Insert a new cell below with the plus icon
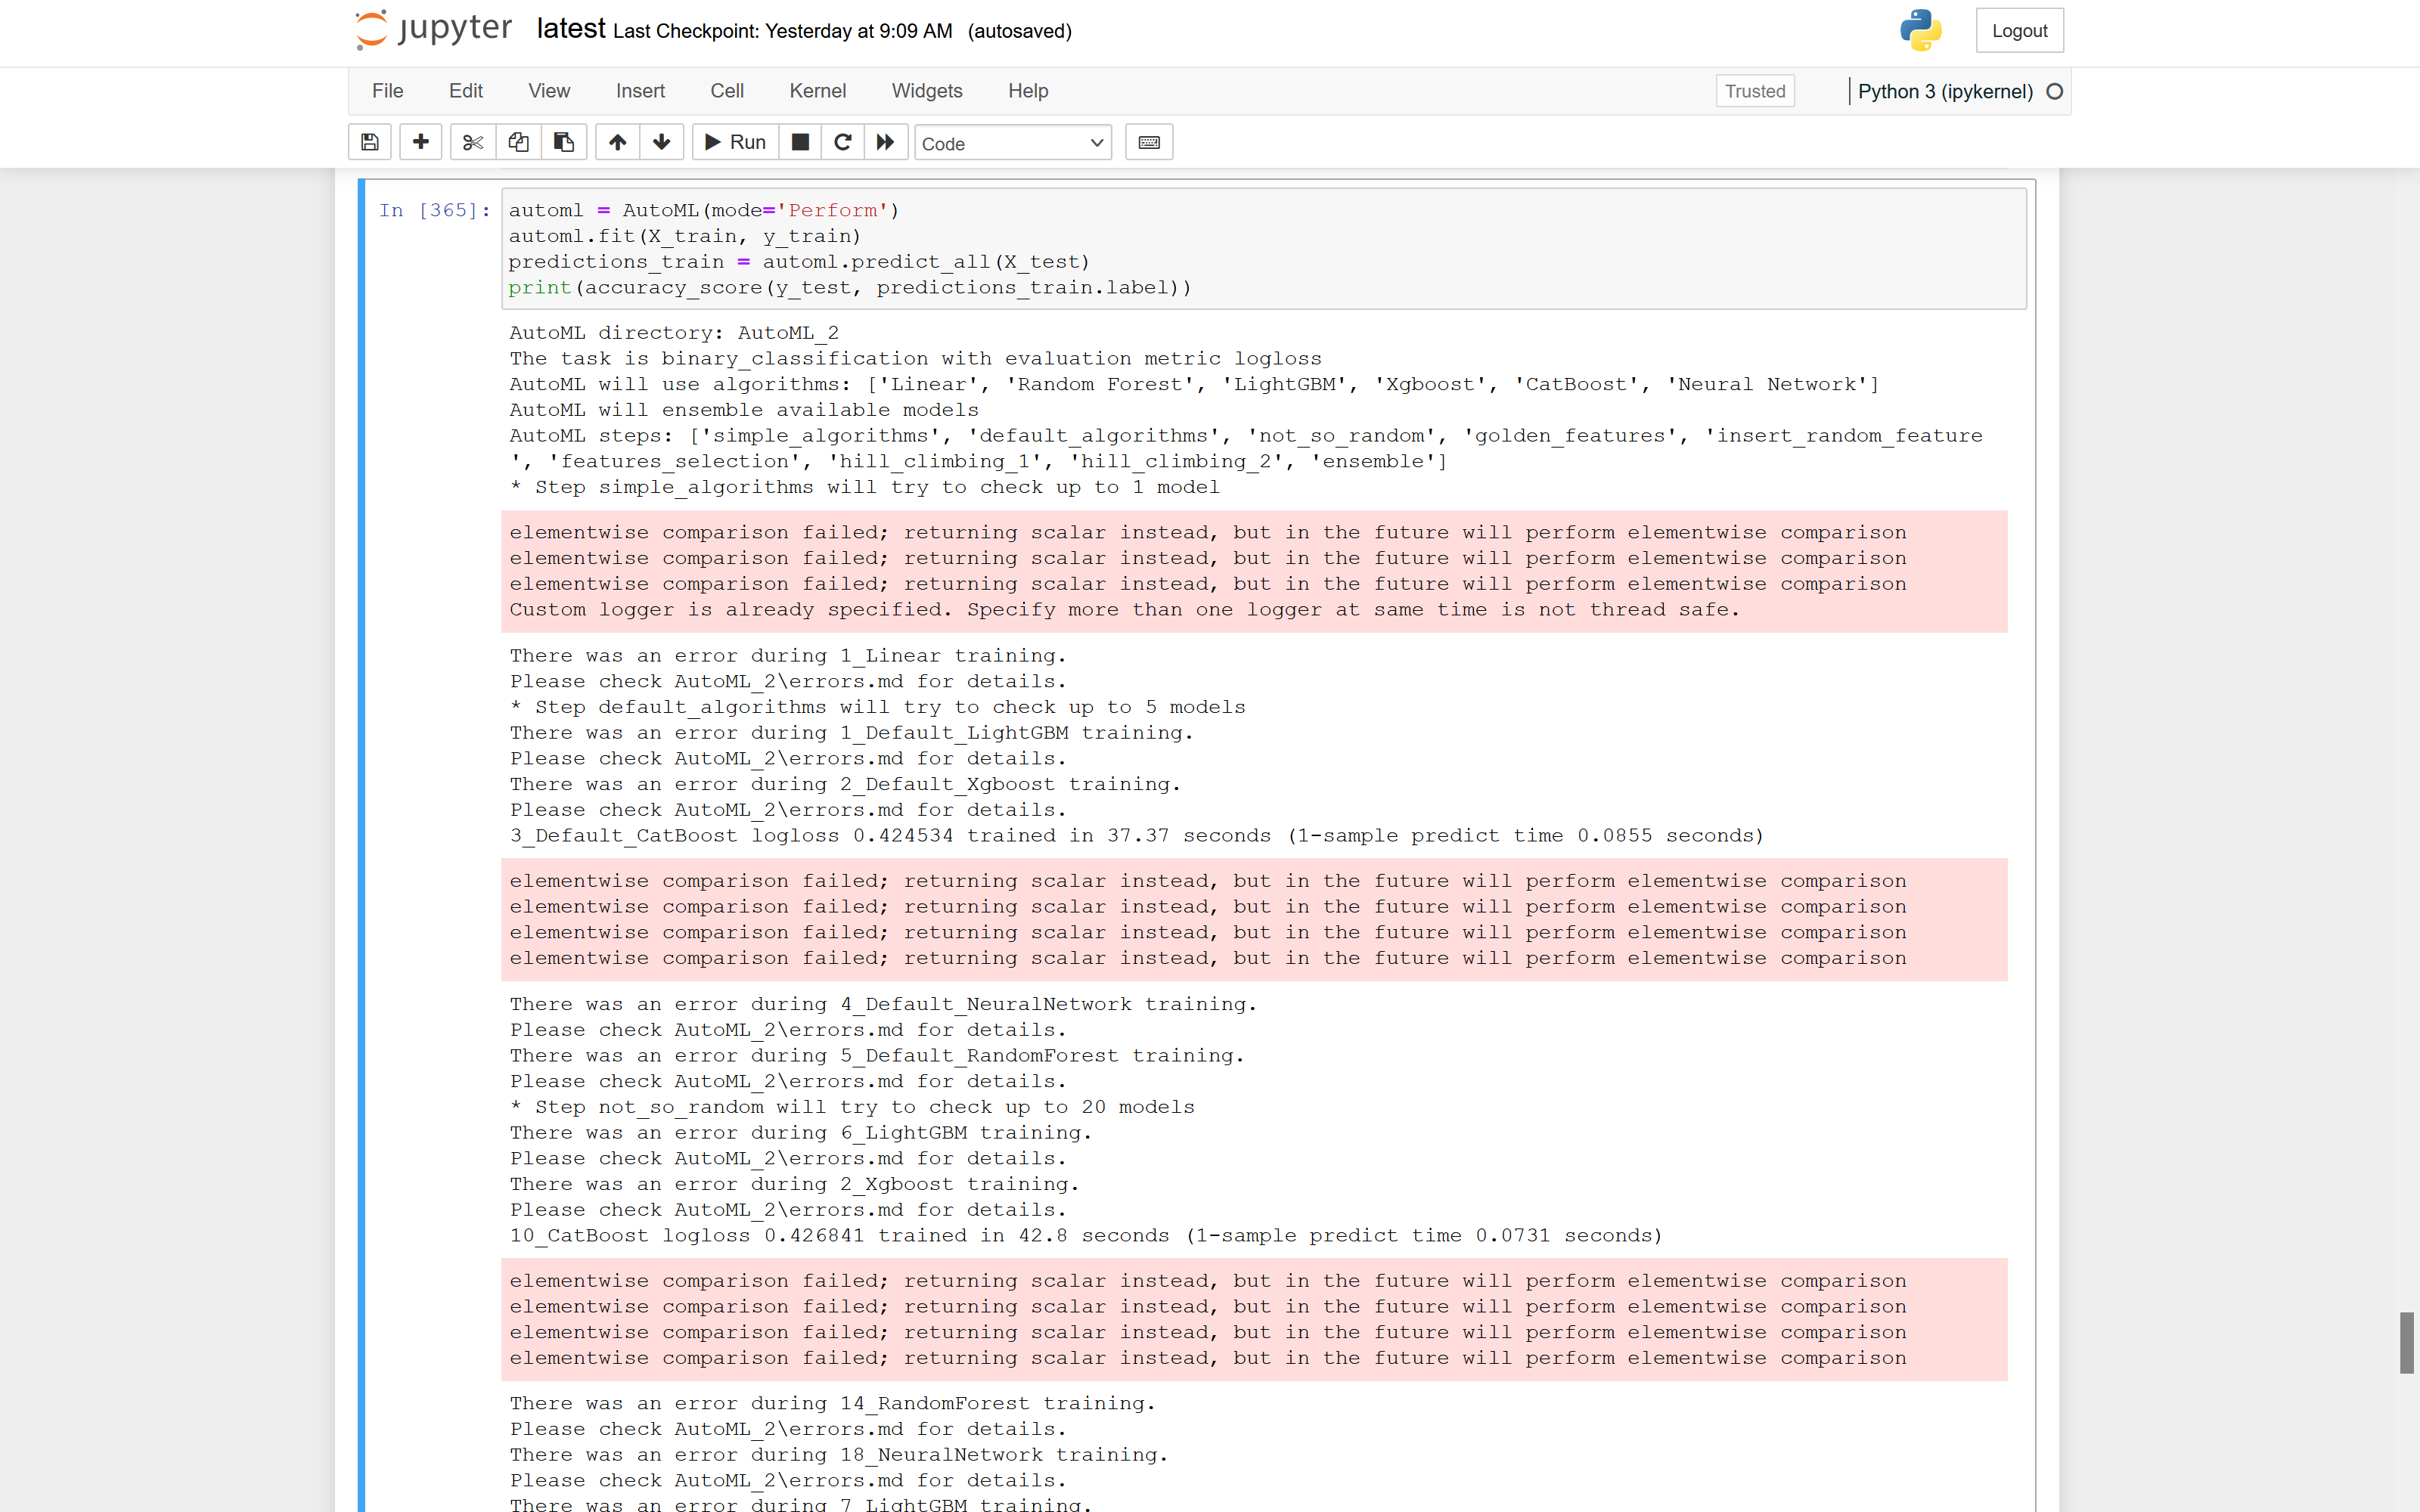 pyautogui.click(x=420, y=142)
